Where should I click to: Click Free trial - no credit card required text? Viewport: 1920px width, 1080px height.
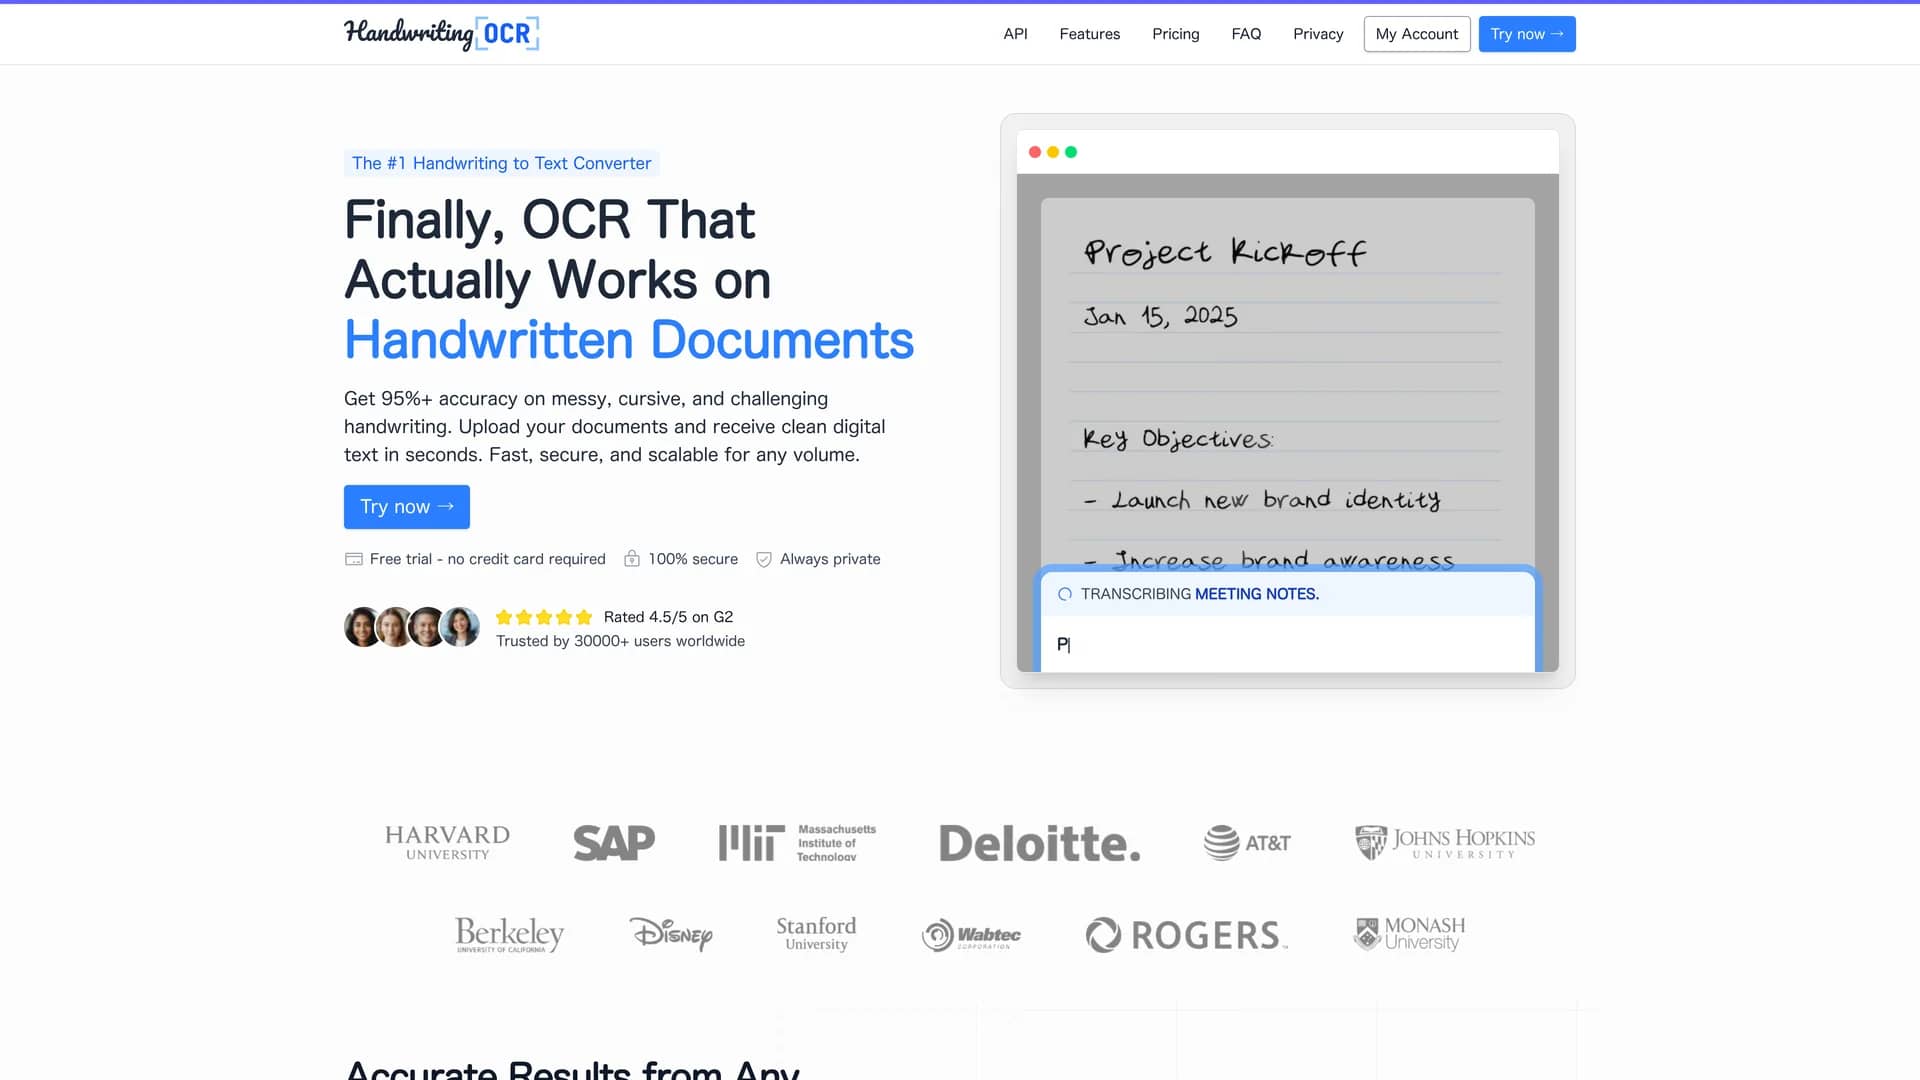pos(487,559)
